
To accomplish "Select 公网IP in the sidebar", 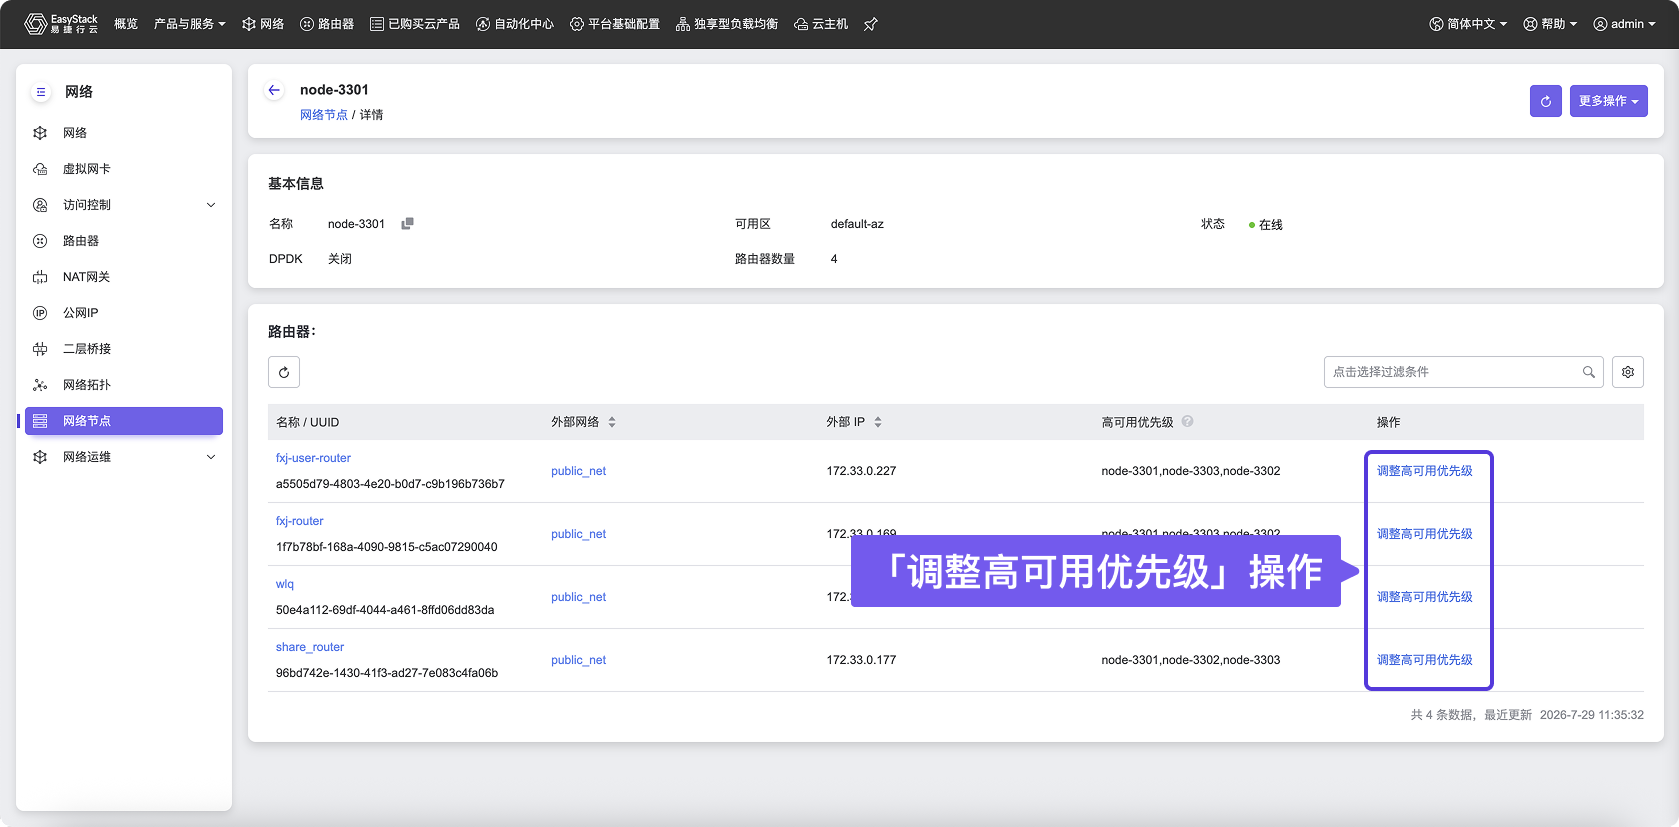I will coord(124,313).
